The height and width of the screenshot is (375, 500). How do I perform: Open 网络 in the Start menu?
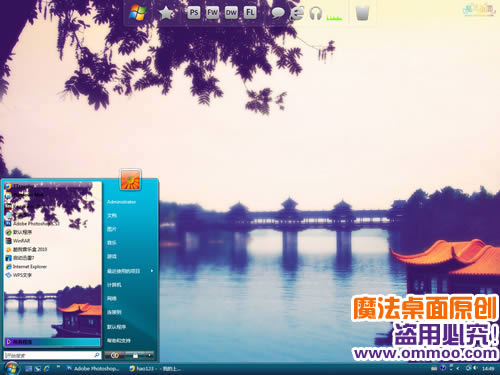point(112,298)
